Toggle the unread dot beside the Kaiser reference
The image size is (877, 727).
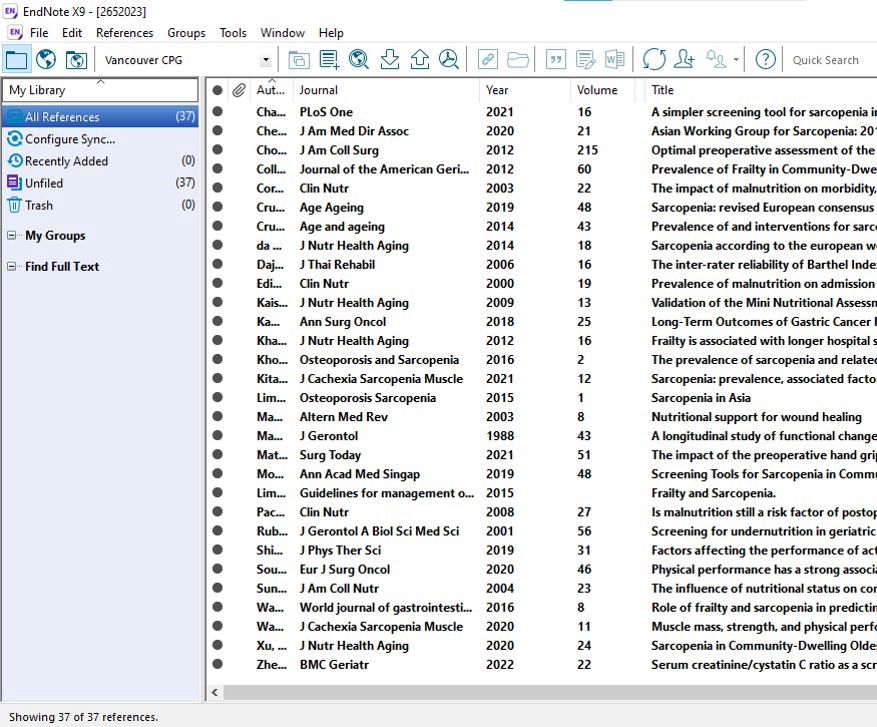pos(217,302)
